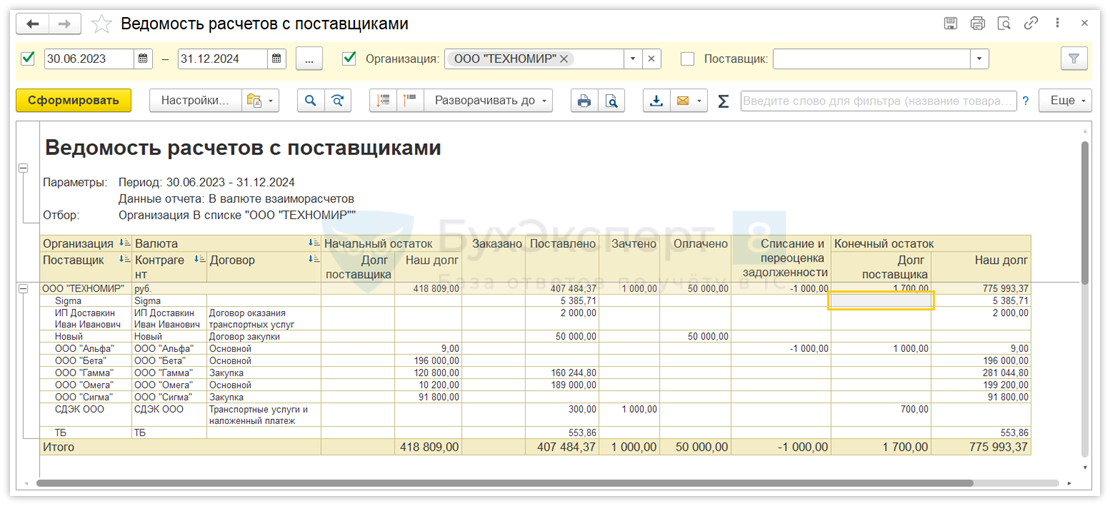Click the Сформировать button
This screenshot has height=506, width=1110.
click(73, 101)
